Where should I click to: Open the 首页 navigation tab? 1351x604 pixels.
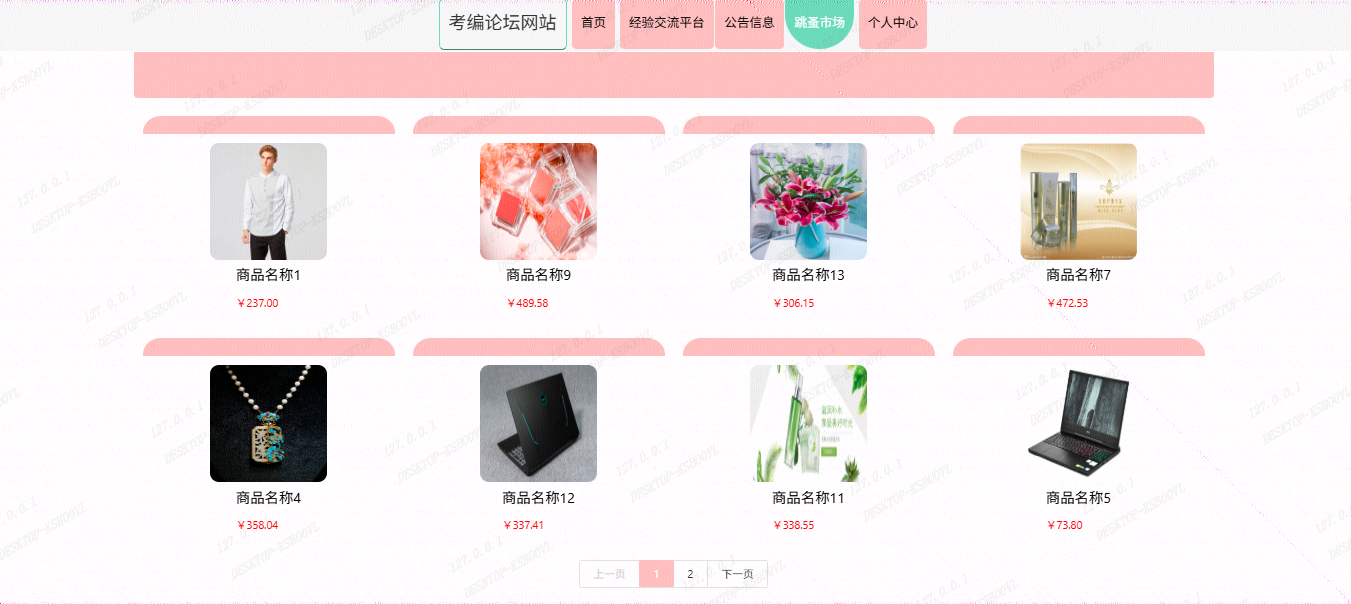[x=593, y=23]
